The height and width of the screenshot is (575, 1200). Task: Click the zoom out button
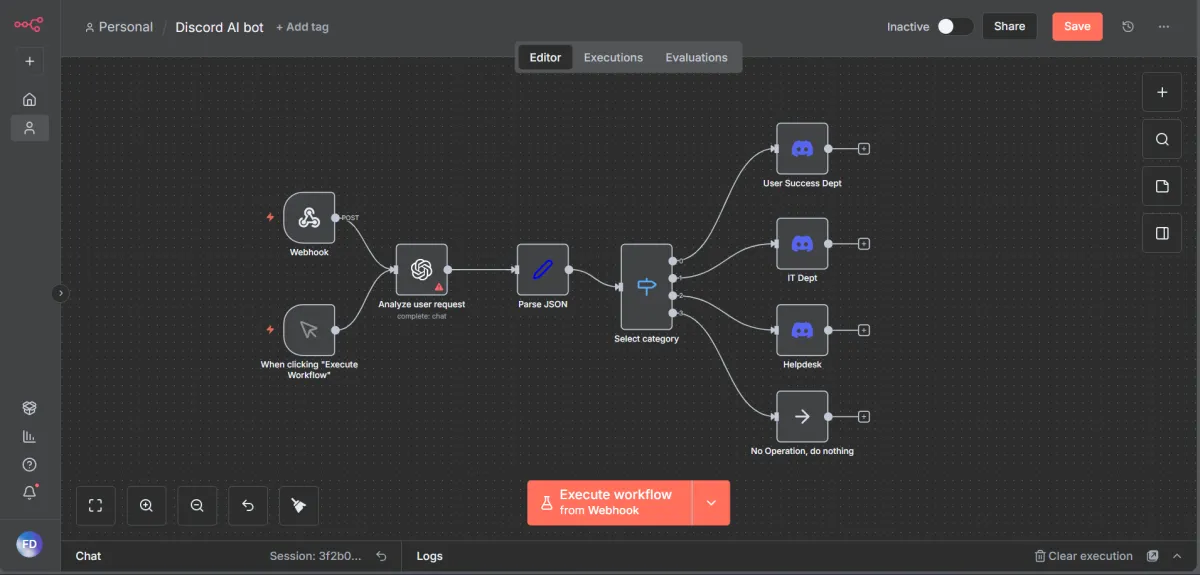tap(197, 506)
